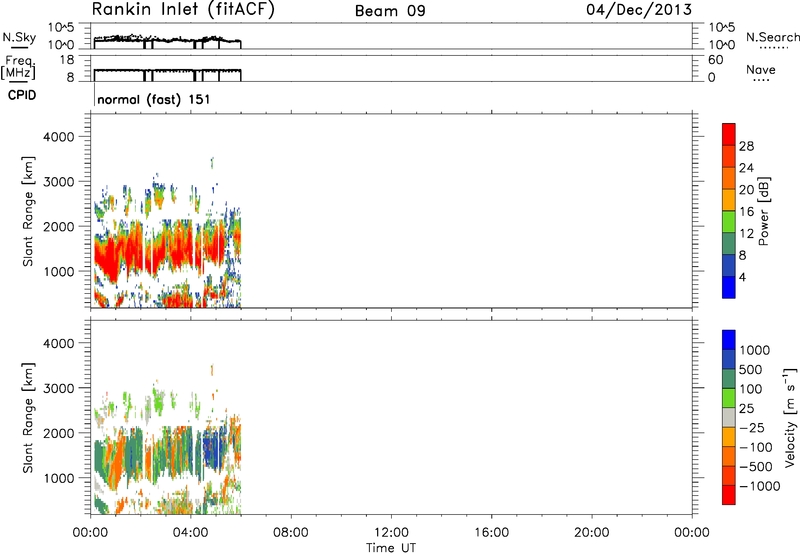800x554 pixels.
Task: Click the '20:00' time tick label
Action: point(591,533)
